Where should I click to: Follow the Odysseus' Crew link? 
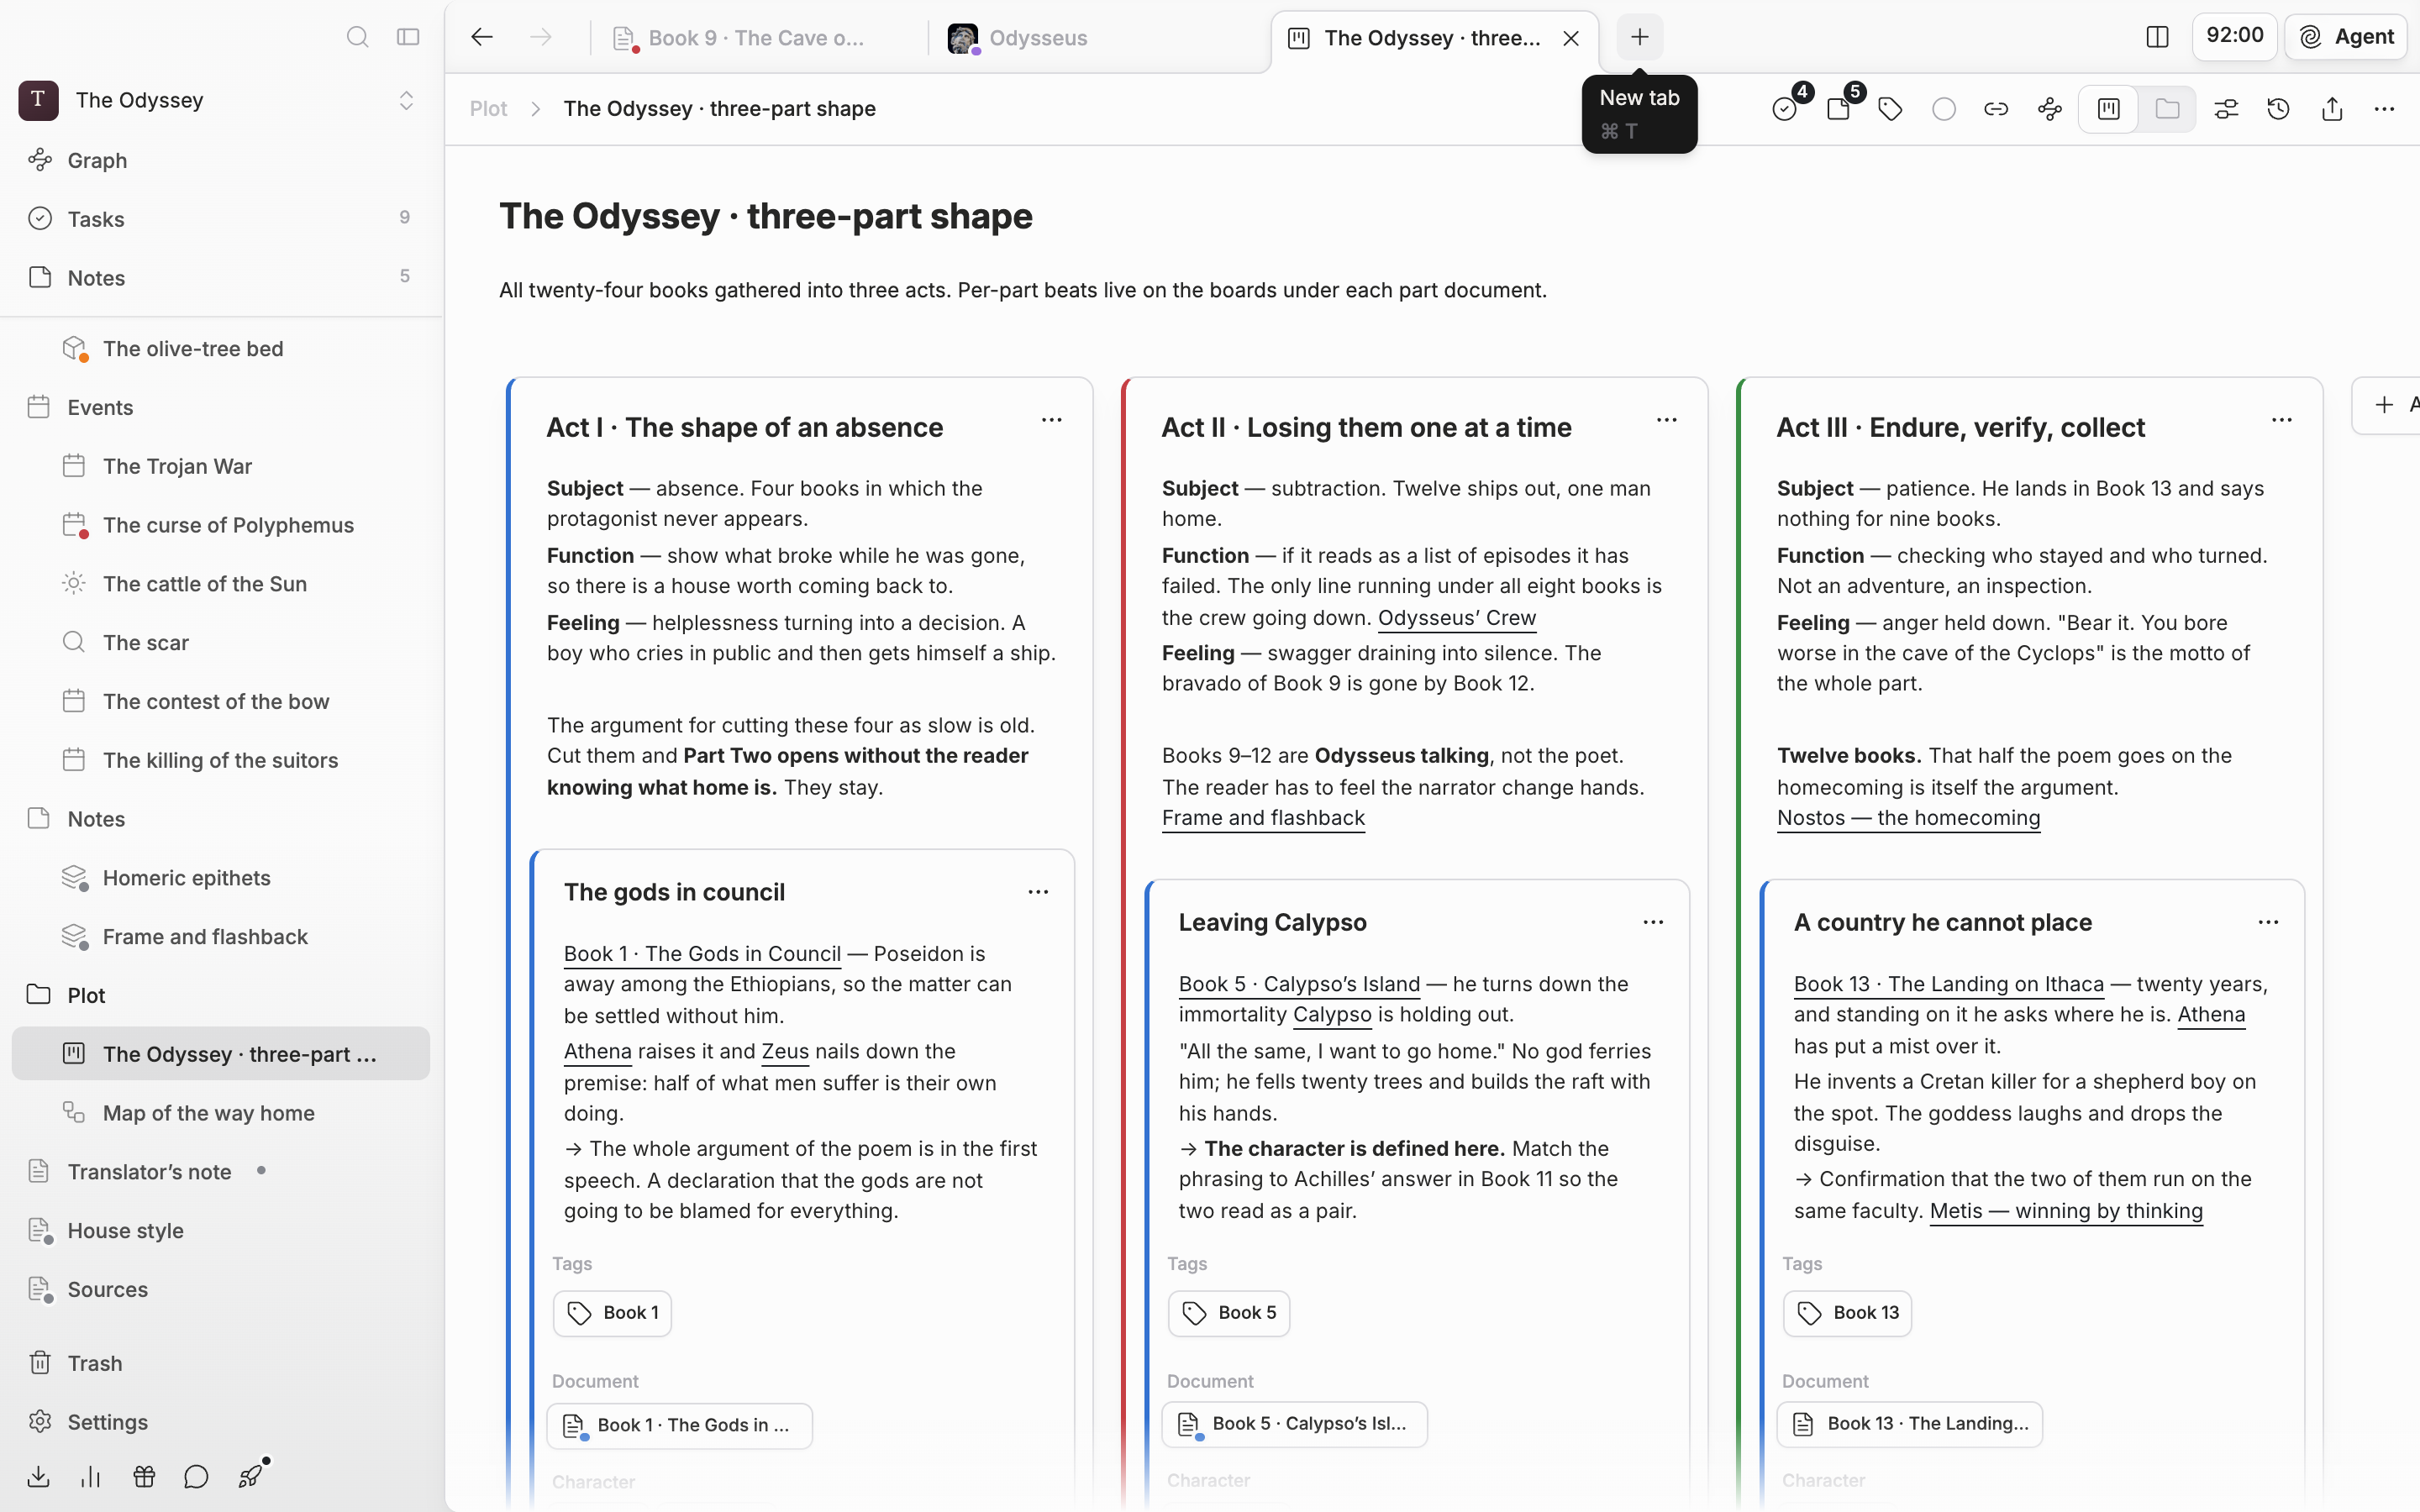pos(1456,618)
